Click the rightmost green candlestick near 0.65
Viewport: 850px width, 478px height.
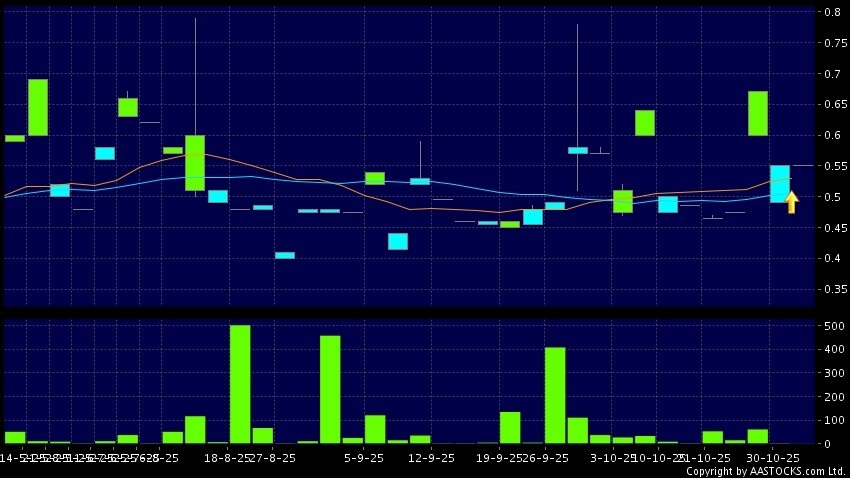pos(757,113)
